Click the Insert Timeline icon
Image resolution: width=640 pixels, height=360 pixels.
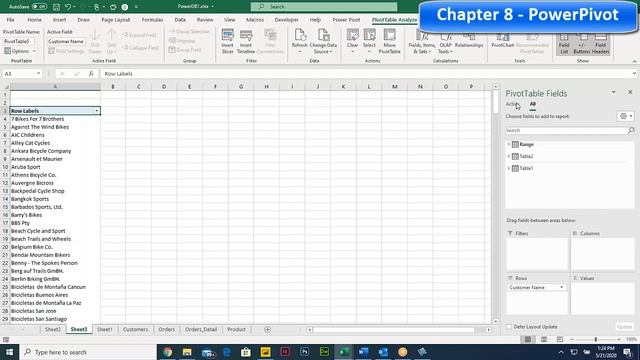point(246,41)
